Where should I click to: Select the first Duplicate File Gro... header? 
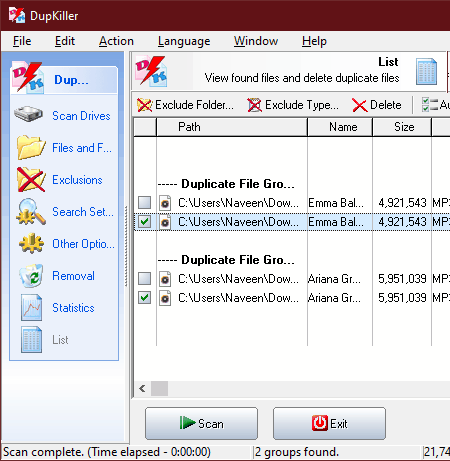pyautogui.click(x=226, y=184)
